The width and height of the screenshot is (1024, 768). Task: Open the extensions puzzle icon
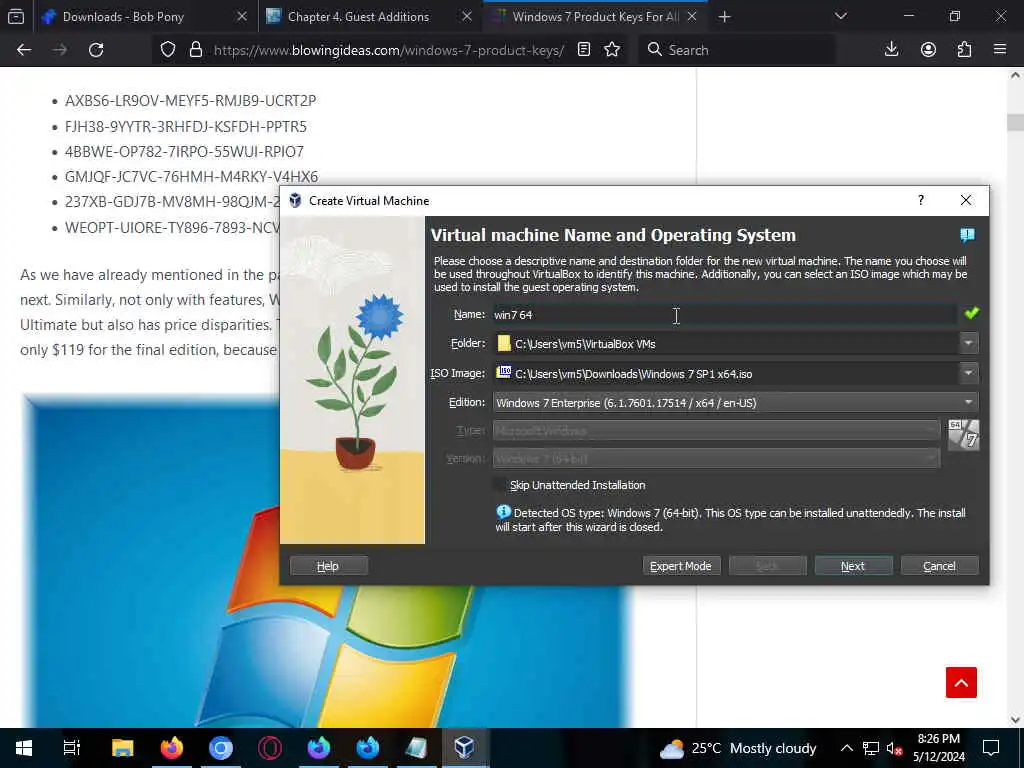pos(964,50)
